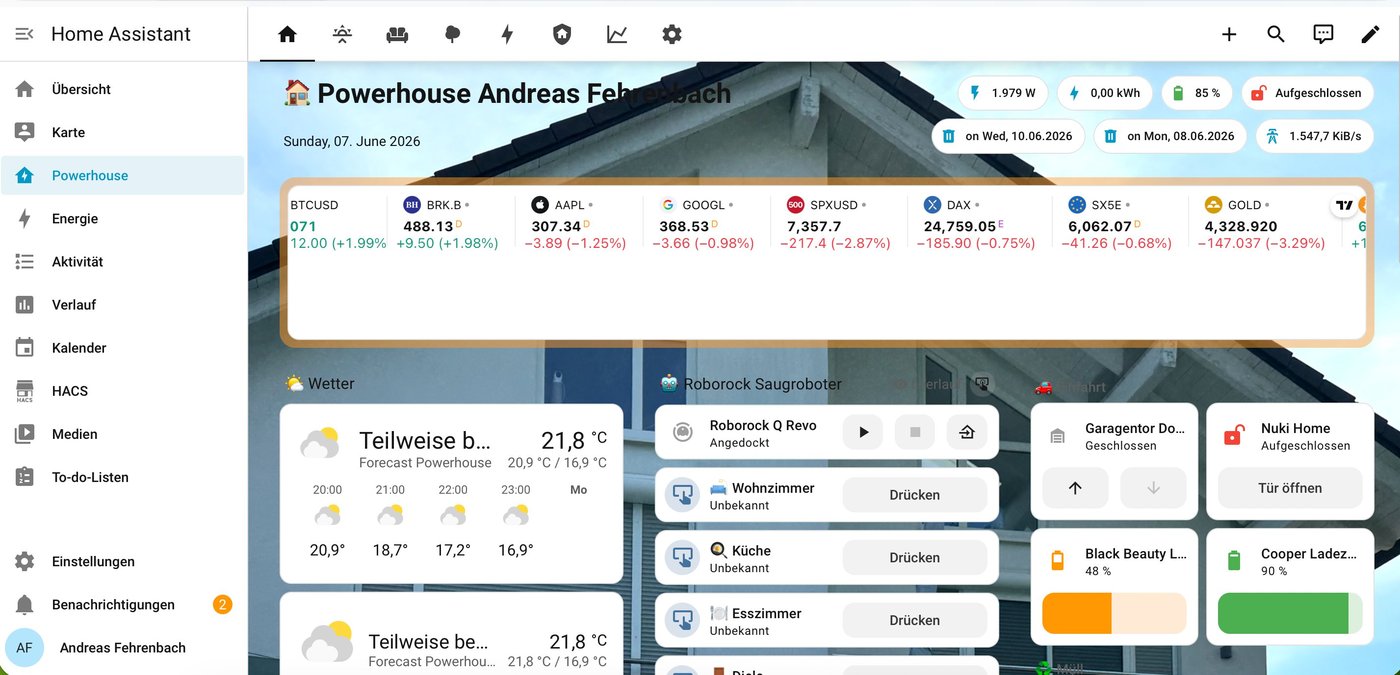The width and height of the screenshot is (1400, 675).
Task: Click Tür öffnen on Nuki Home
Action: tap(1290, 488)
